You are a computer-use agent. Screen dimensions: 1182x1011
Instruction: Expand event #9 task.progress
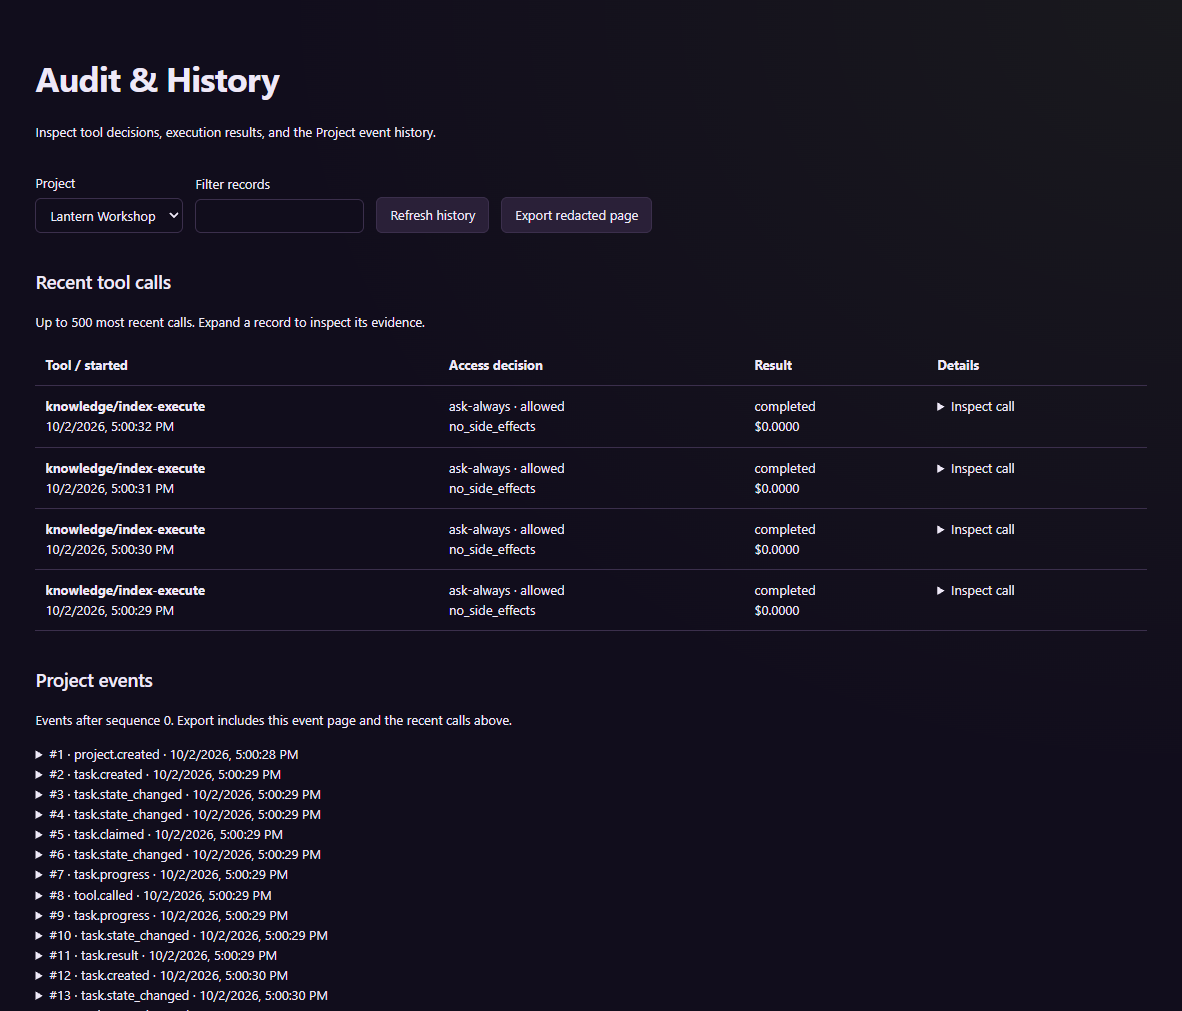tap(161, 915)
